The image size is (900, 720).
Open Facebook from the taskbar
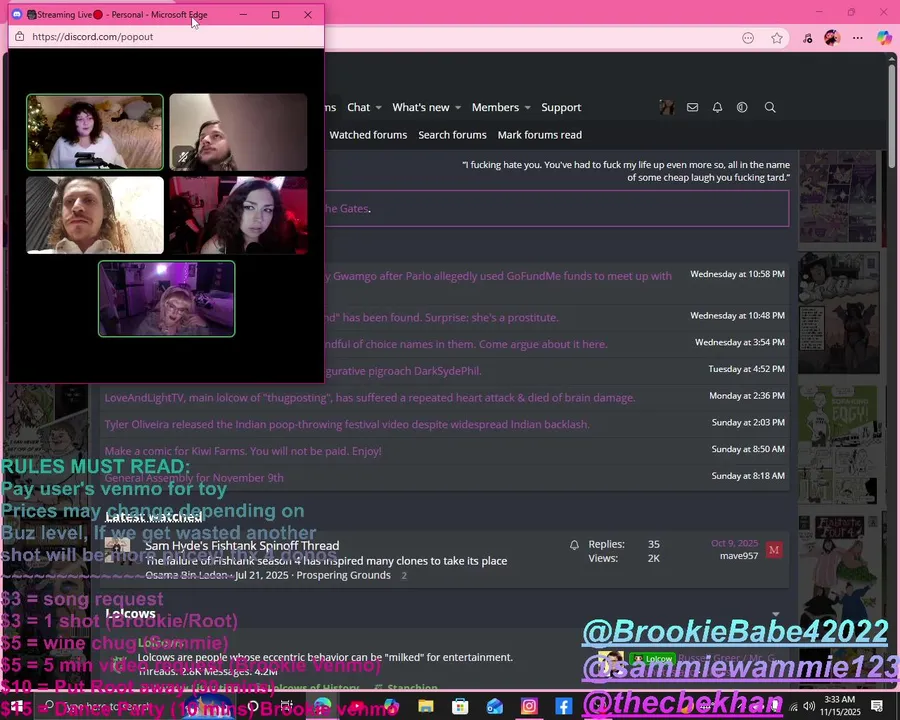tap(563, 706)
